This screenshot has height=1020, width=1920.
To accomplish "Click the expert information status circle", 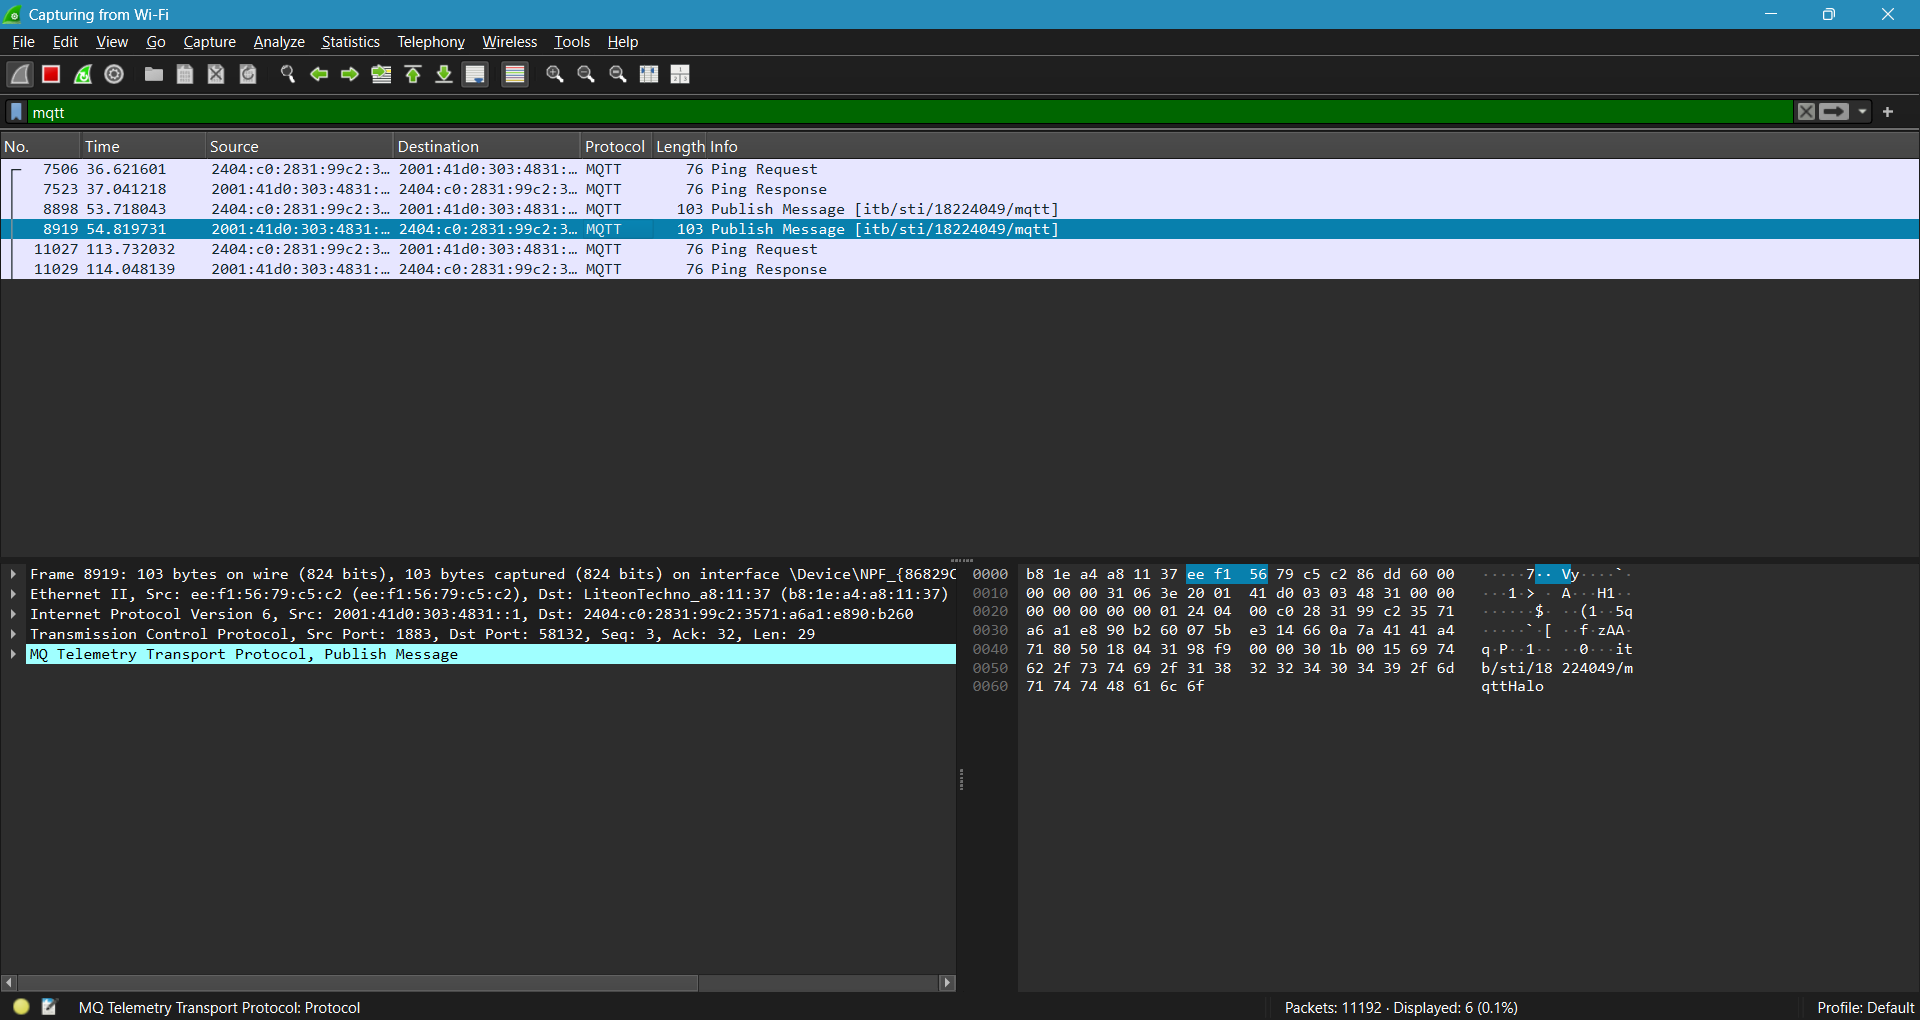I will (21, 1006).
